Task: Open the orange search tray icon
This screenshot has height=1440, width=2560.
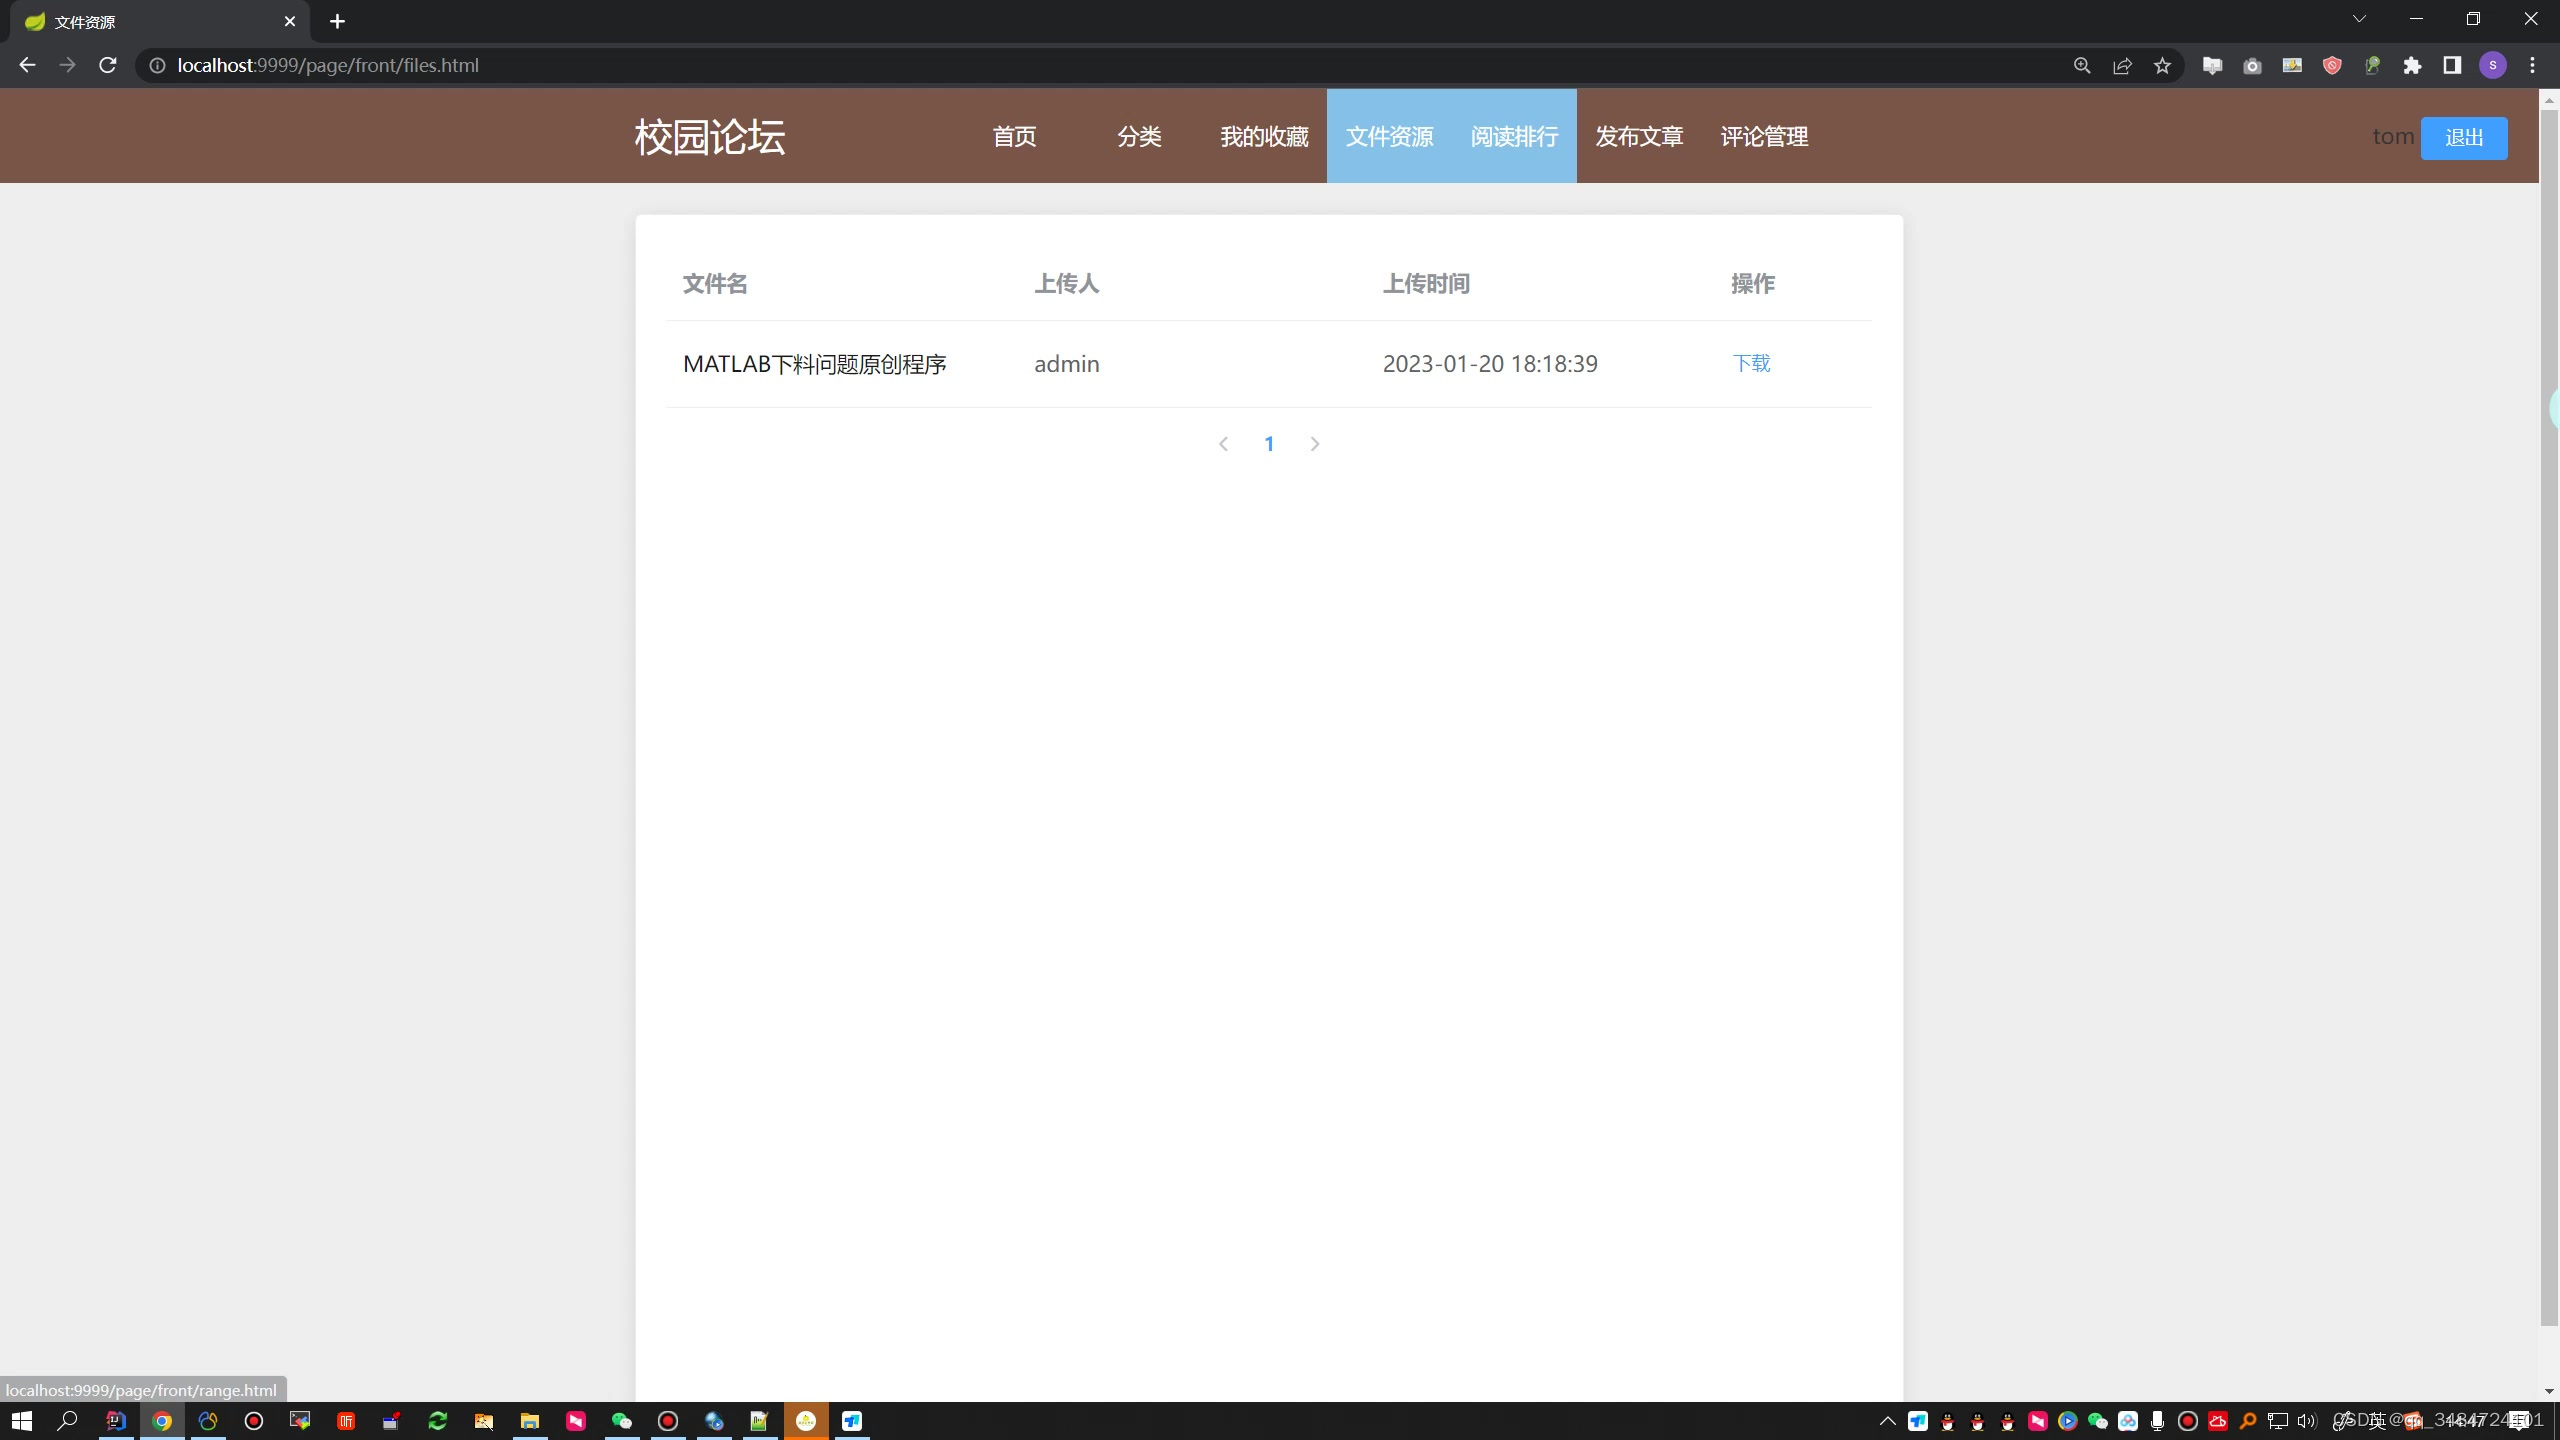Action: pos(2247,1421)
